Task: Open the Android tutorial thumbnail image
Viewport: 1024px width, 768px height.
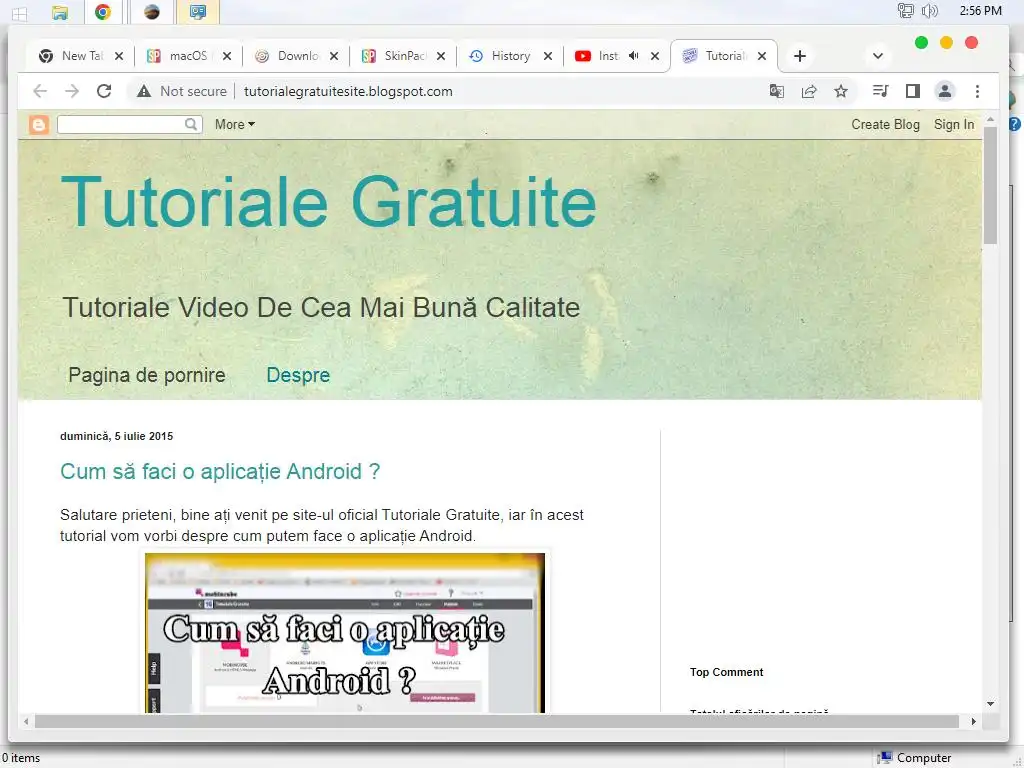Action: 345,632
